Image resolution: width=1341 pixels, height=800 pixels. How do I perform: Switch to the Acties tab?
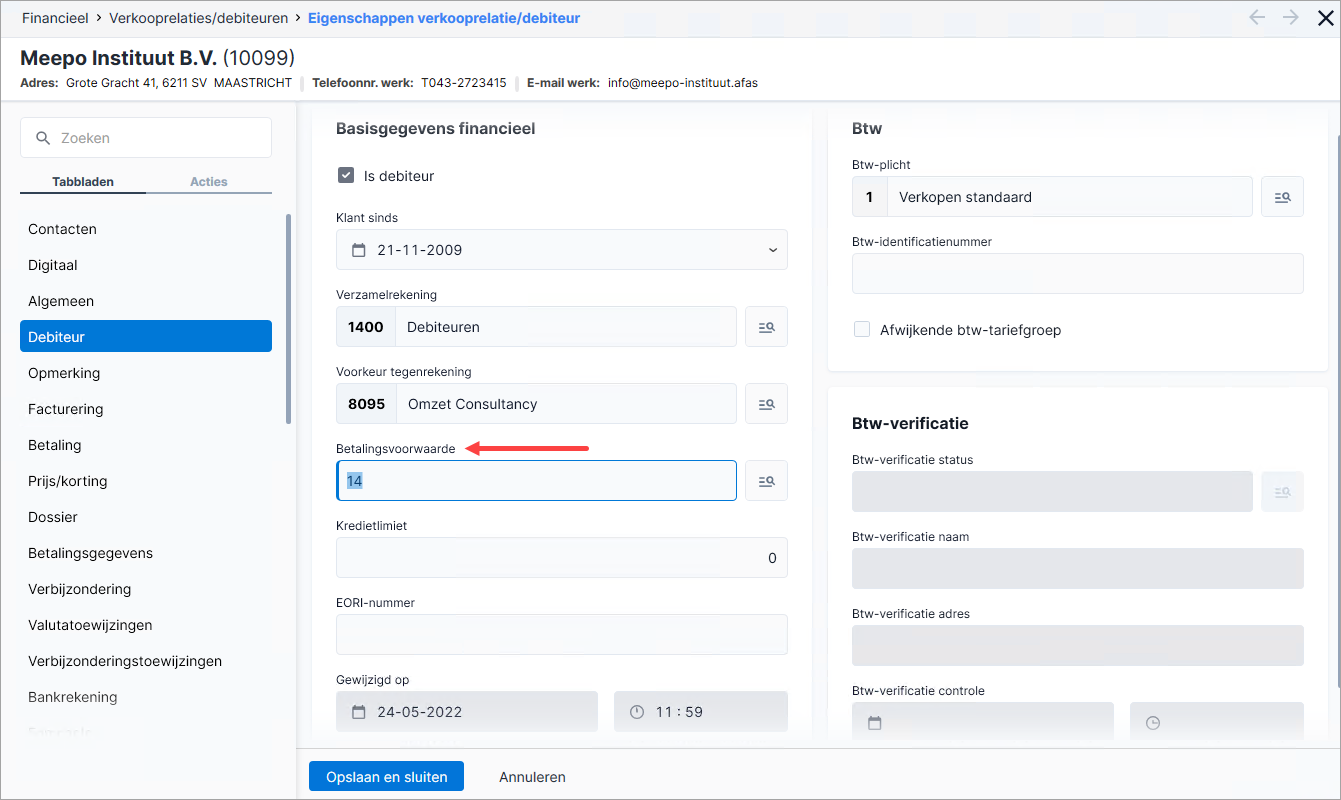(x=209, y=182)
